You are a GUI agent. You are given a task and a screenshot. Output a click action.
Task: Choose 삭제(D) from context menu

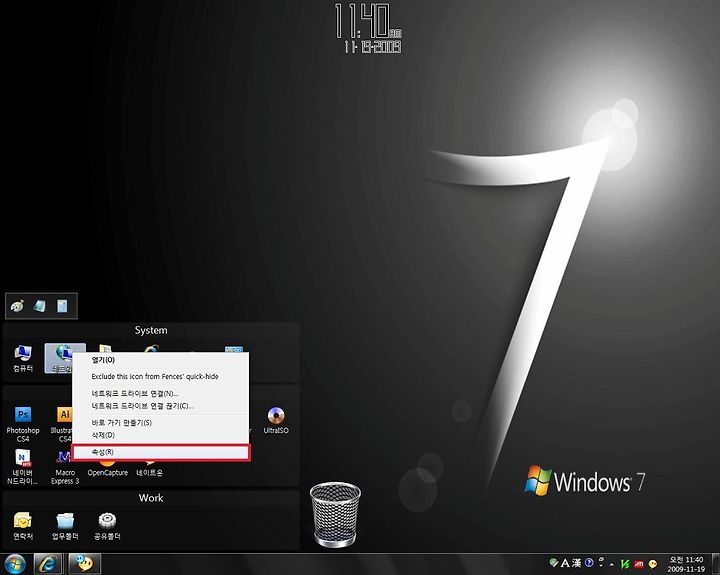161,435
